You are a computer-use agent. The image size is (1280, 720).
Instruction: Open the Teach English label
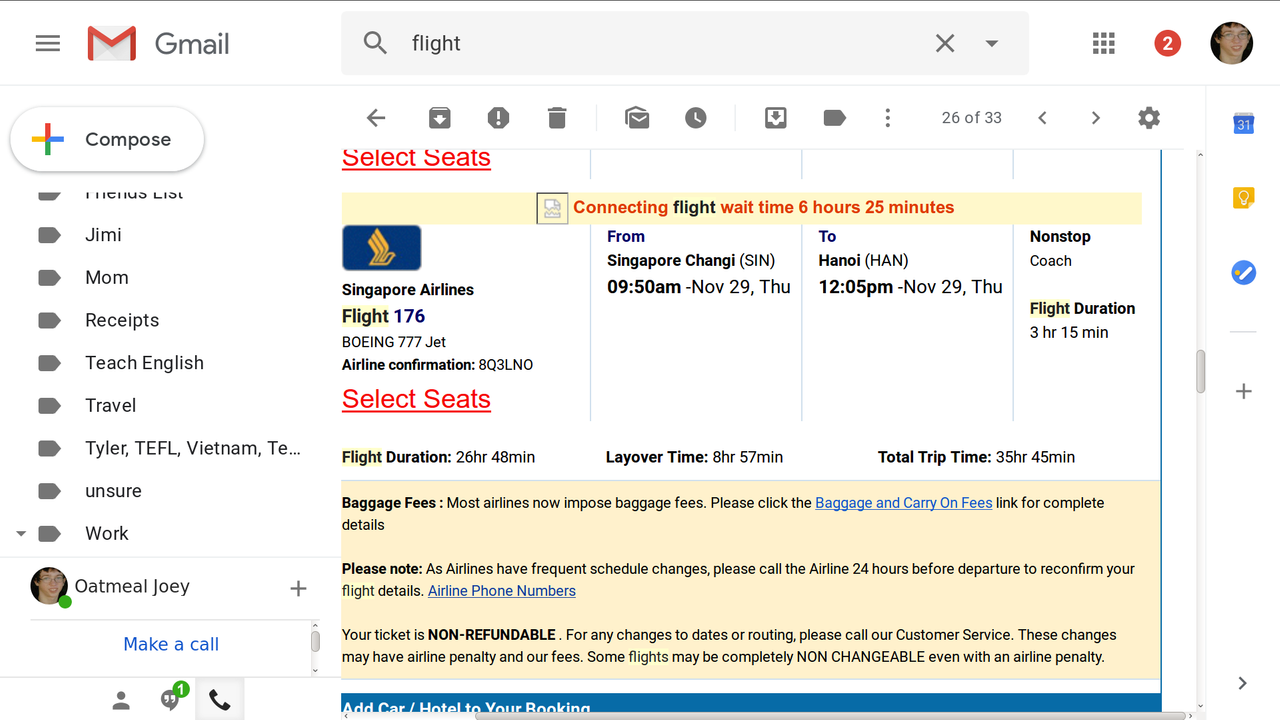(144, 363)
